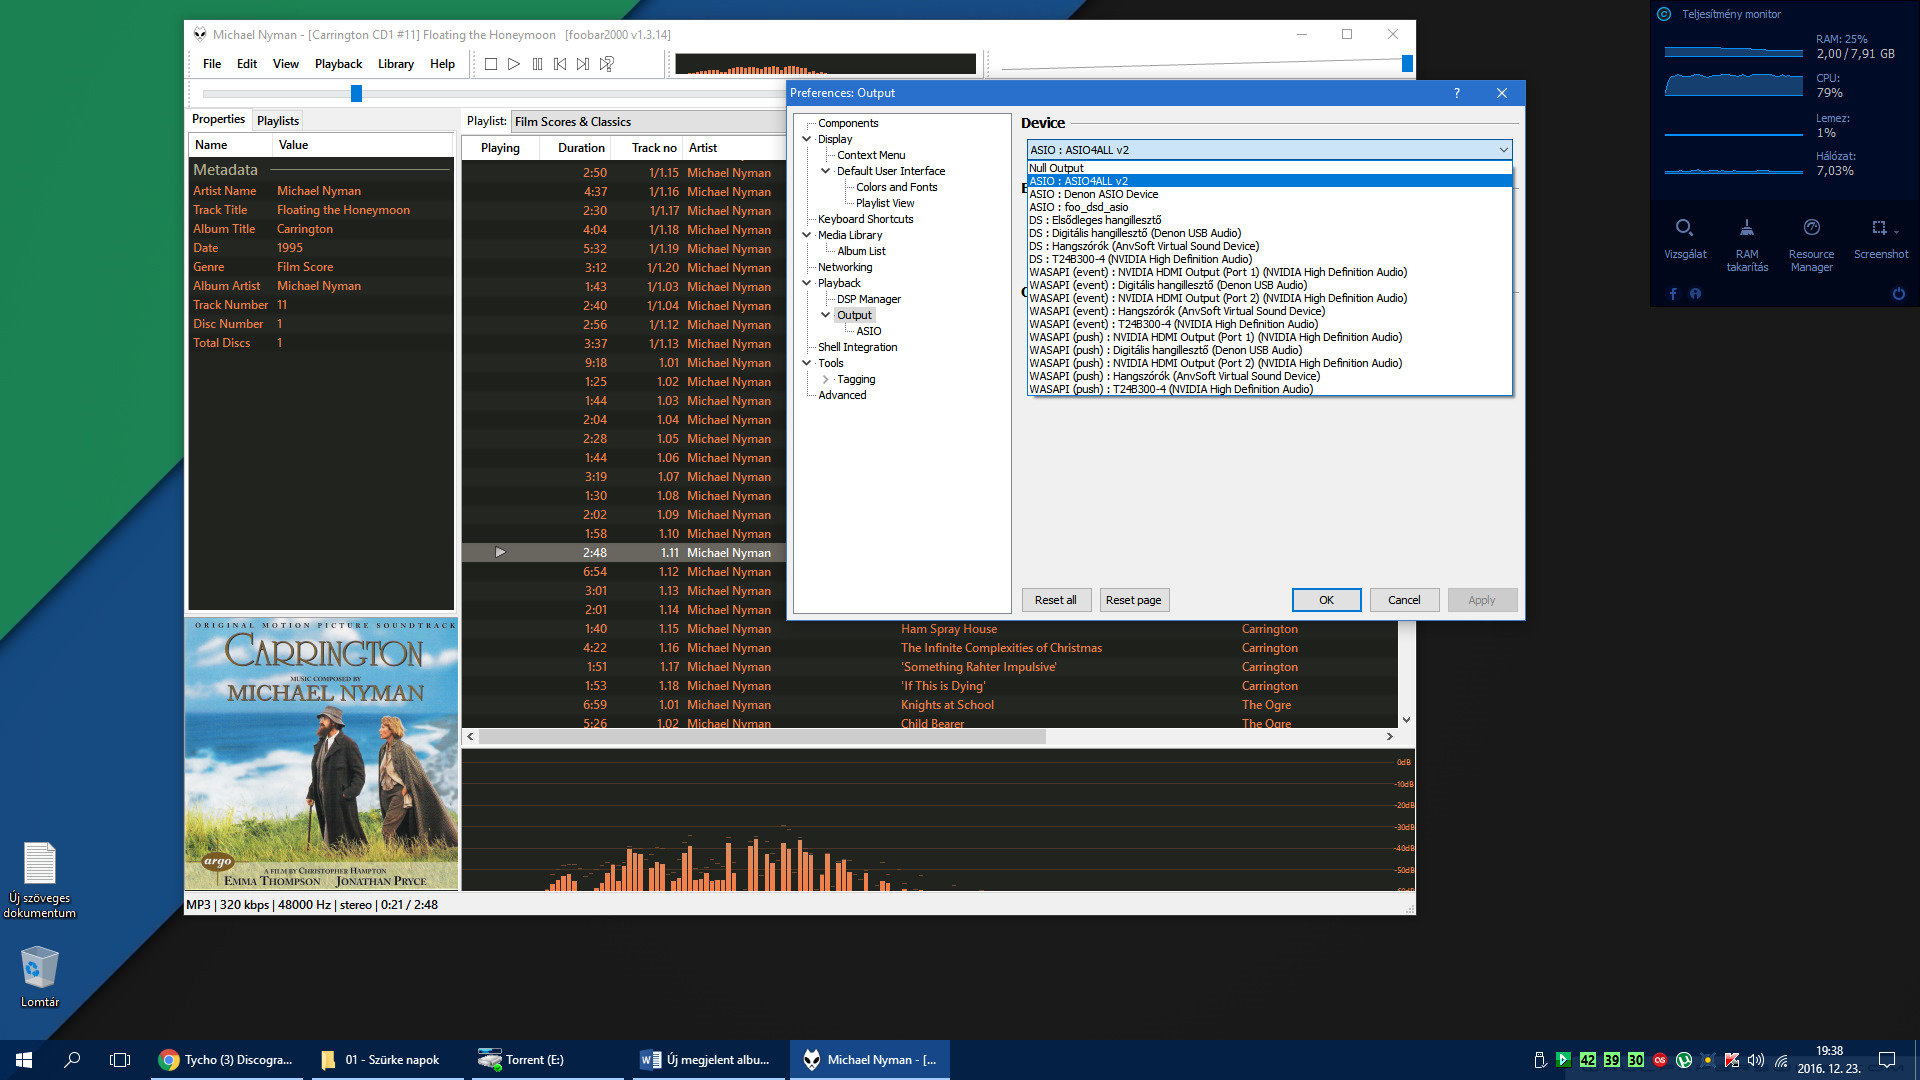This screenshot has height=1080, width=1920.
Task: Collapse the Output tree node
Action: coord(826,315)
